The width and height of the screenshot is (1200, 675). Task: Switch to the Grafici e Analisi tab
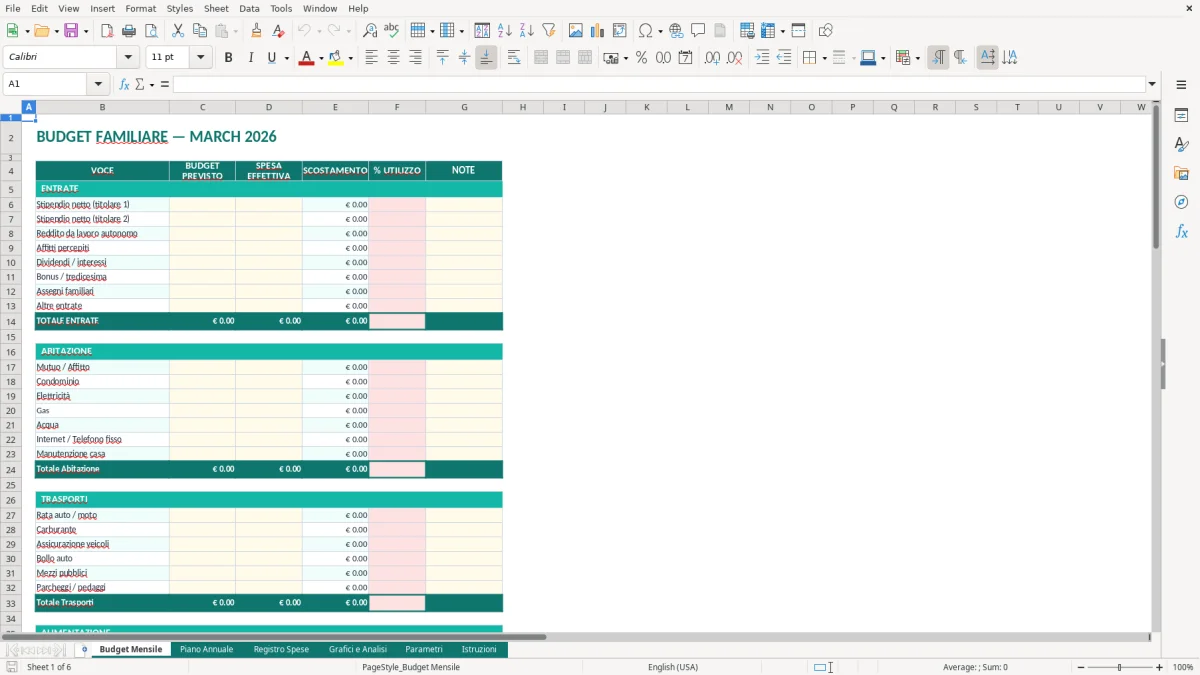[x=358, y=649]
